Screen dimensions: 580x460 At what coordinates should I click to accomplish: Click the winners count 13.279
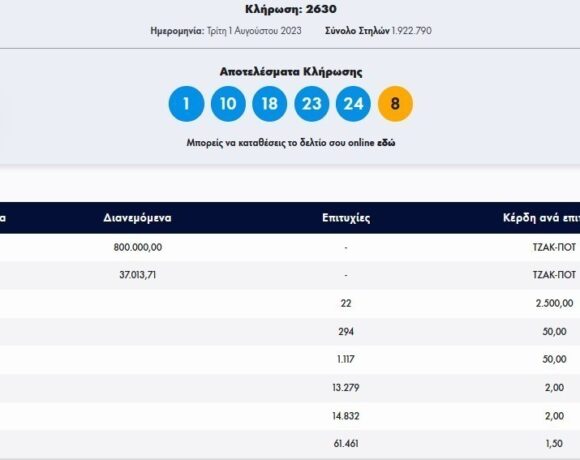tap(346, 388)
